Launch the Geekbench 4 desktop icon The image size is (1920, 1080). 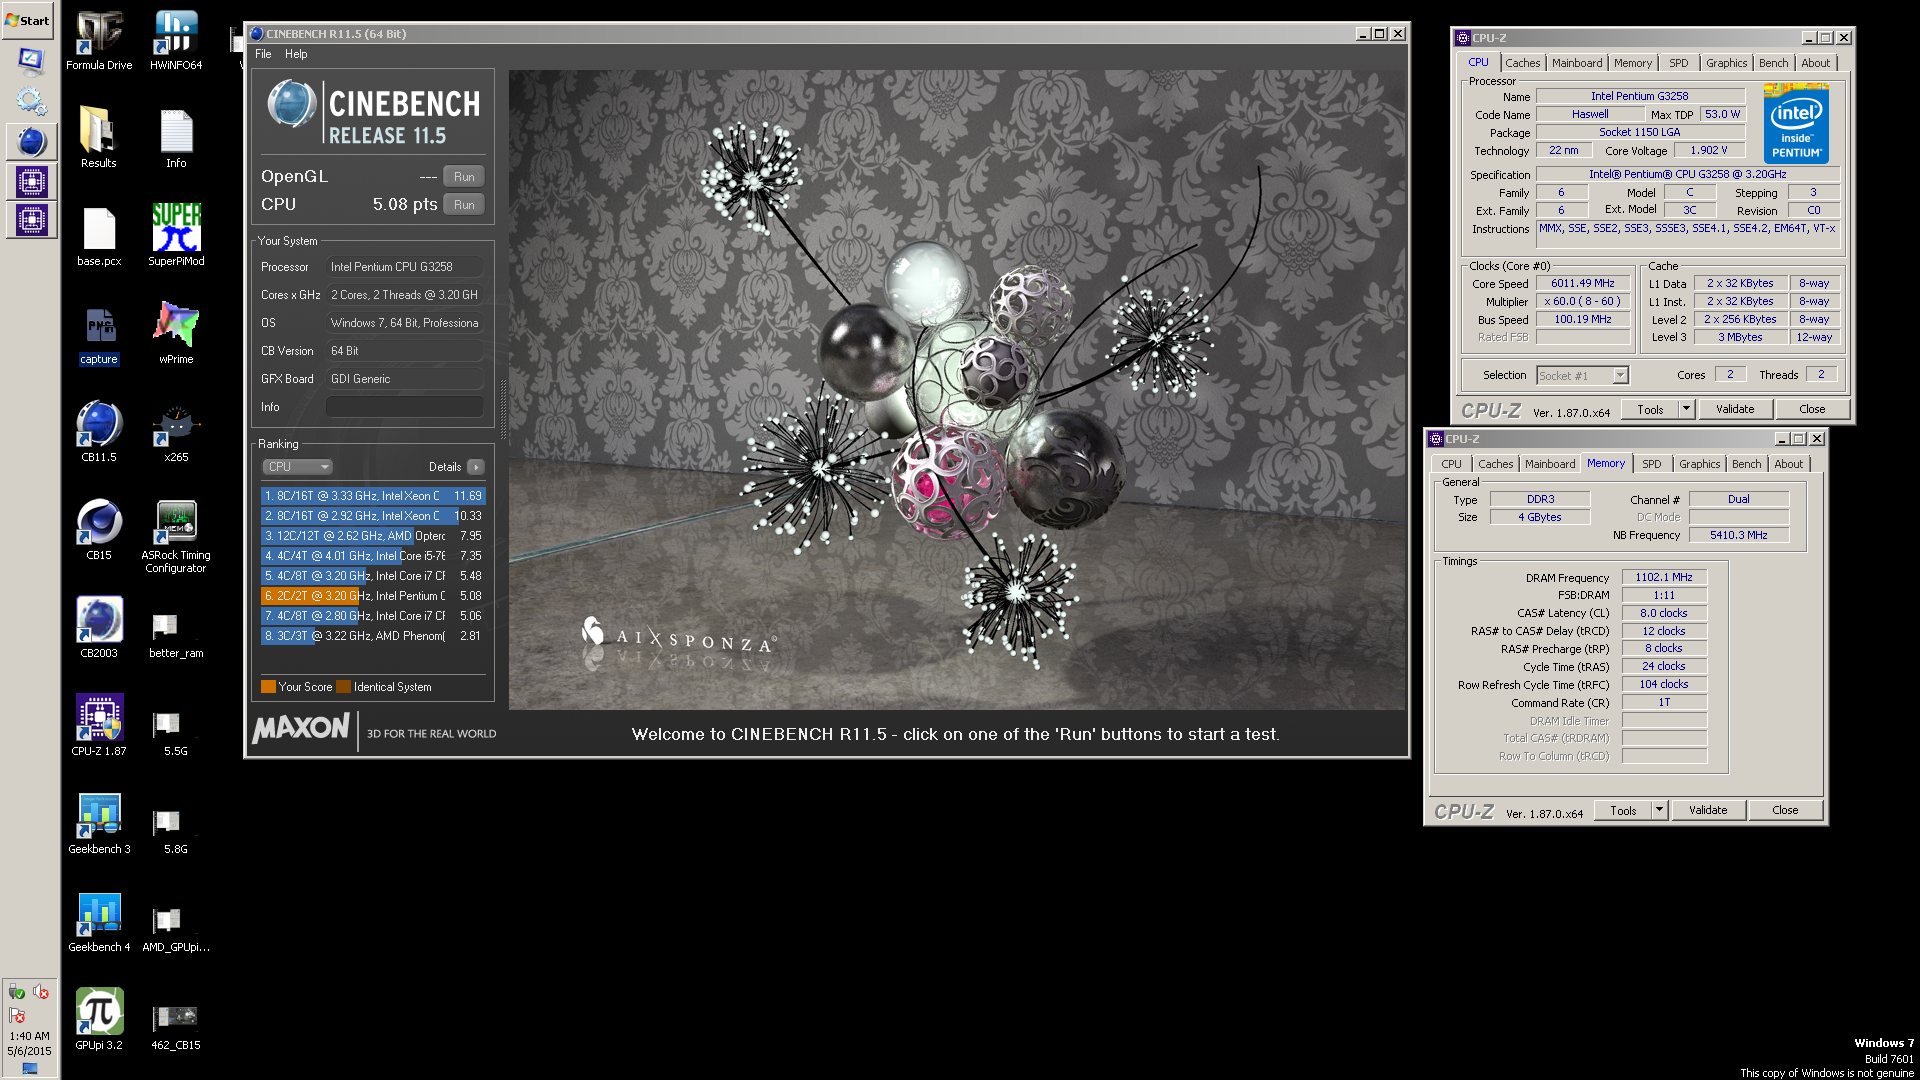[99, 922]
